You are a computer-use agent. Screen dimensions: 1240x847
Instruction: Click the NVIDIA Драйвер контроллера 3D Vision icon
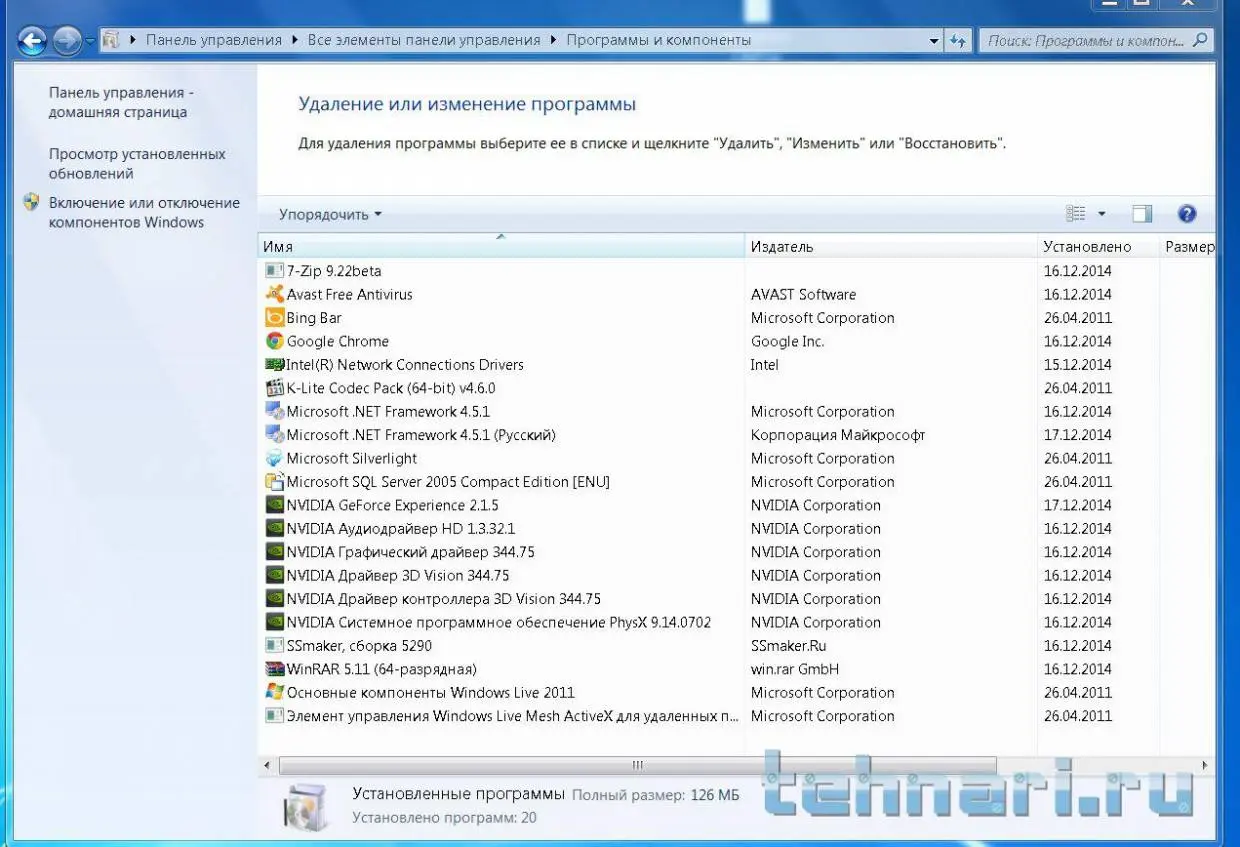point(274,599)
